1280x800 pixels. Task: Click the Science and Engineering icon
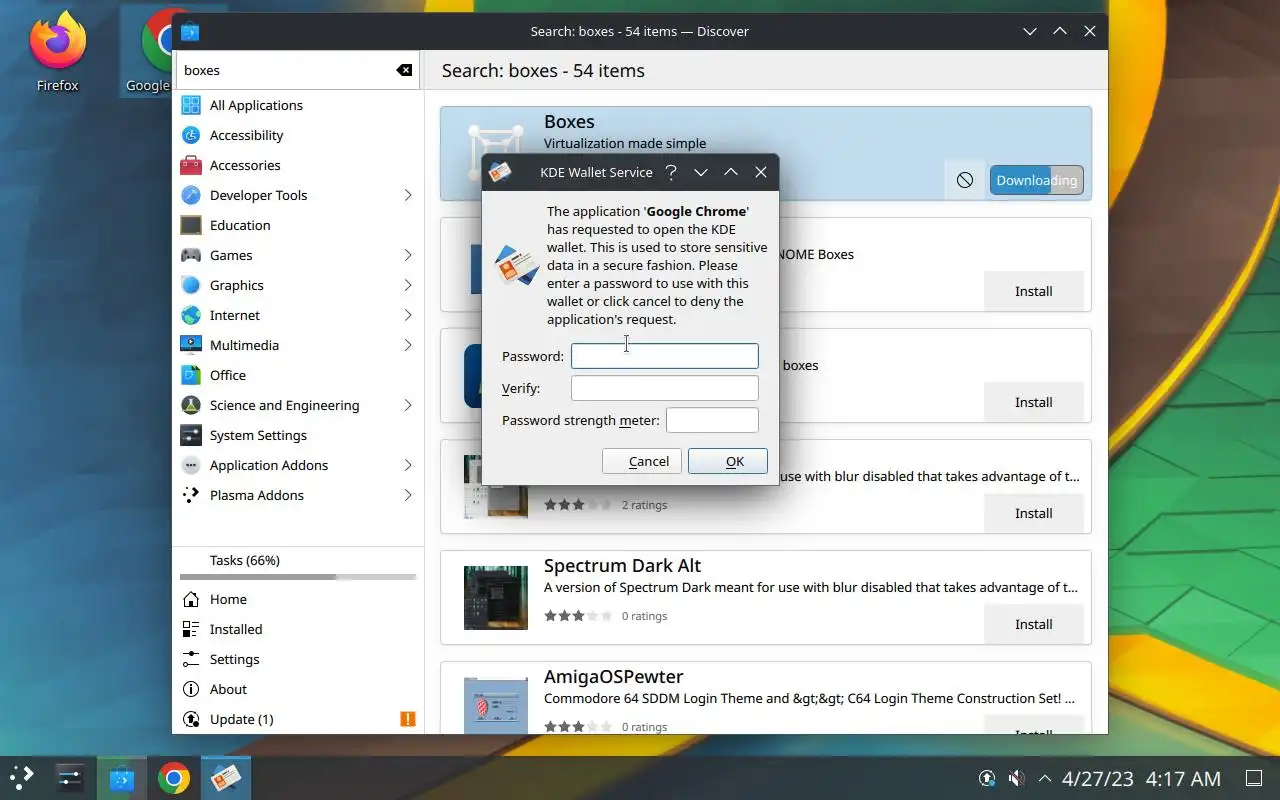(191, 405)
